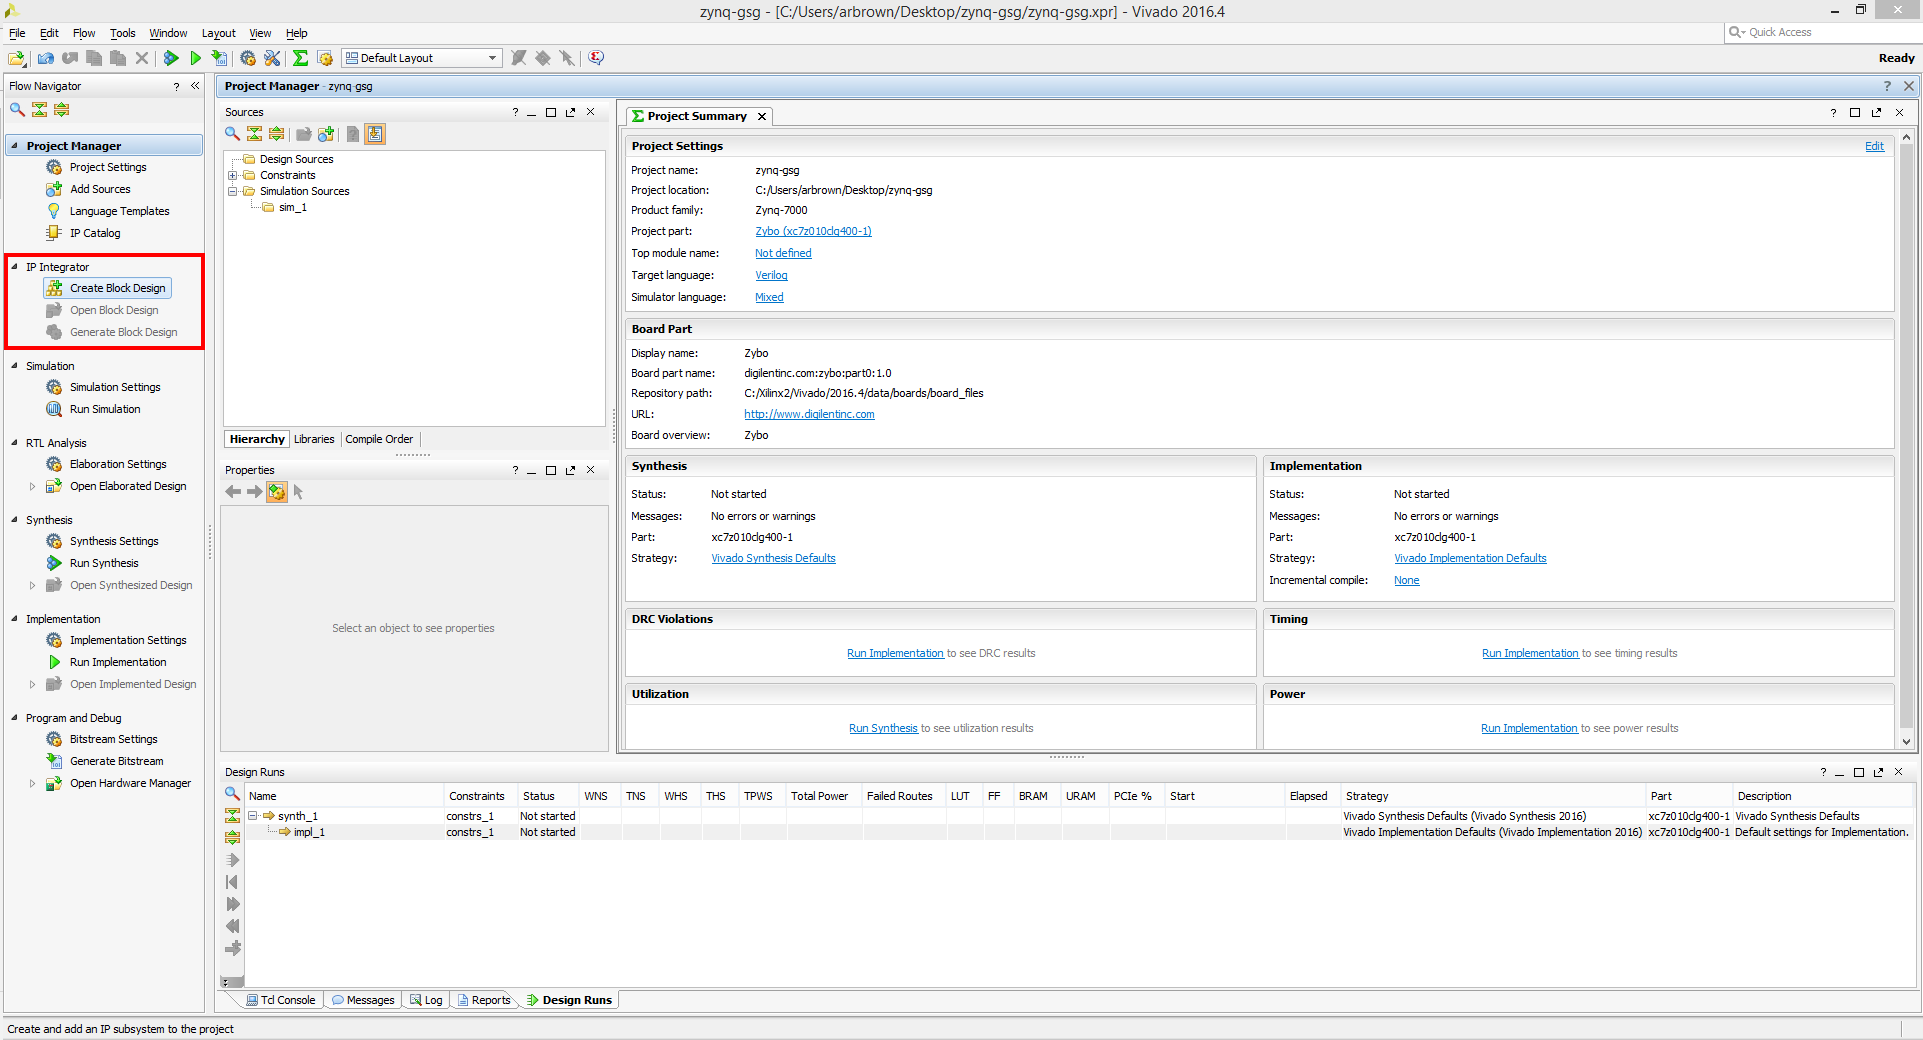Viewport: 1923px width, 1040px height.
Task: Collapse the synth_1 run tree node
Action: 253,816
